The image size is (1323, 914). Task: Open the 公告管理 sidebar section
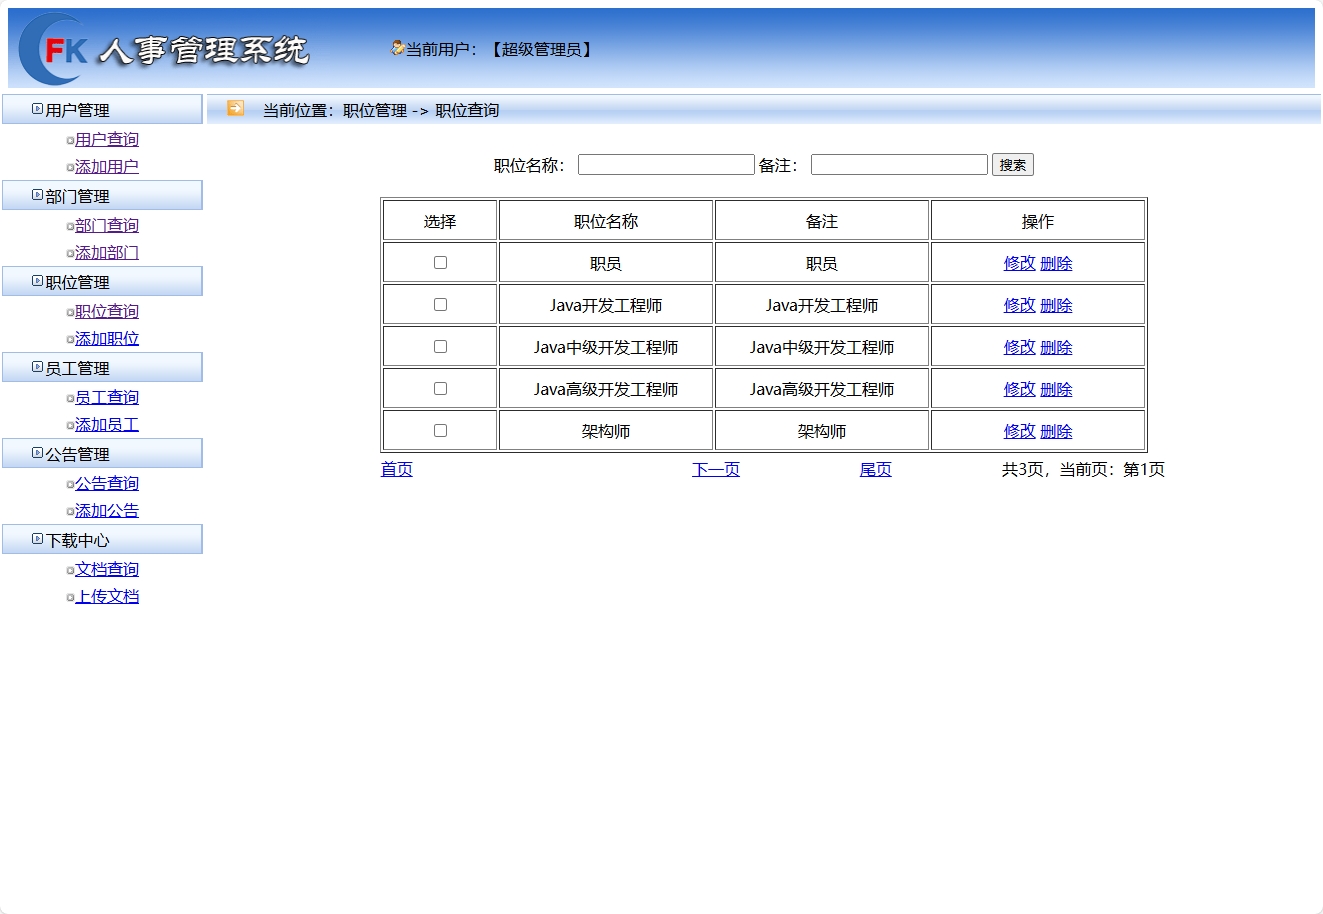(102, 454)
